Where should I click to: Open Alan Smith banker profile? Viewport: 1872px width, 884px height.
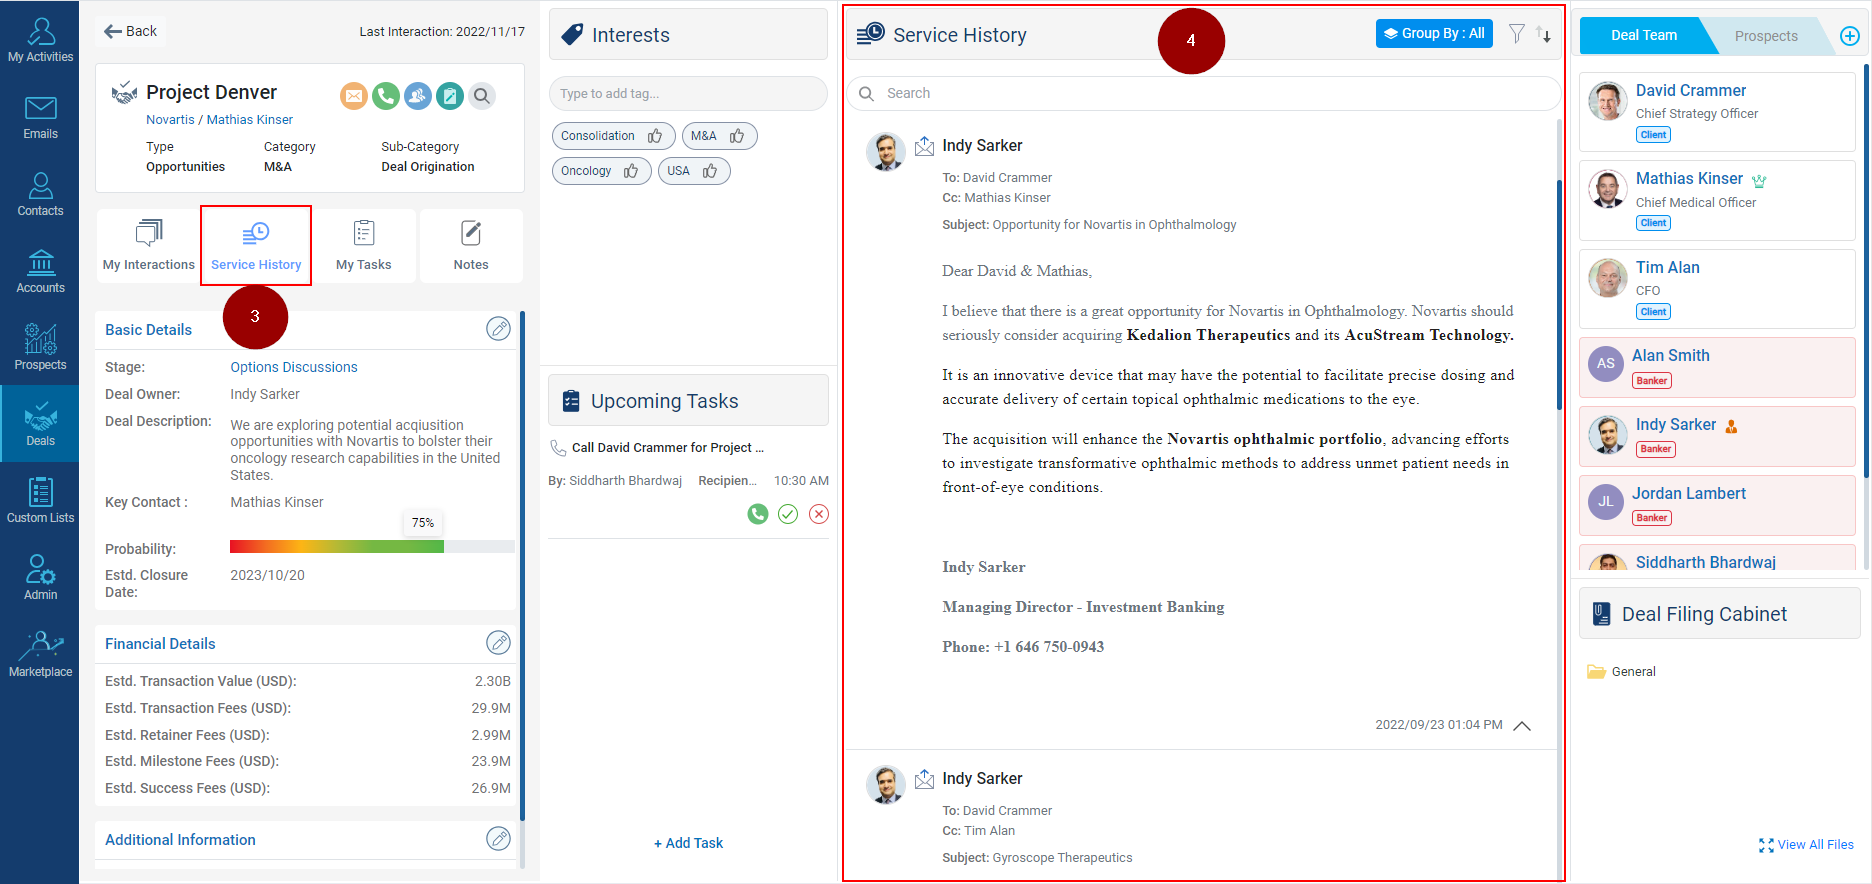point(1717,367)
